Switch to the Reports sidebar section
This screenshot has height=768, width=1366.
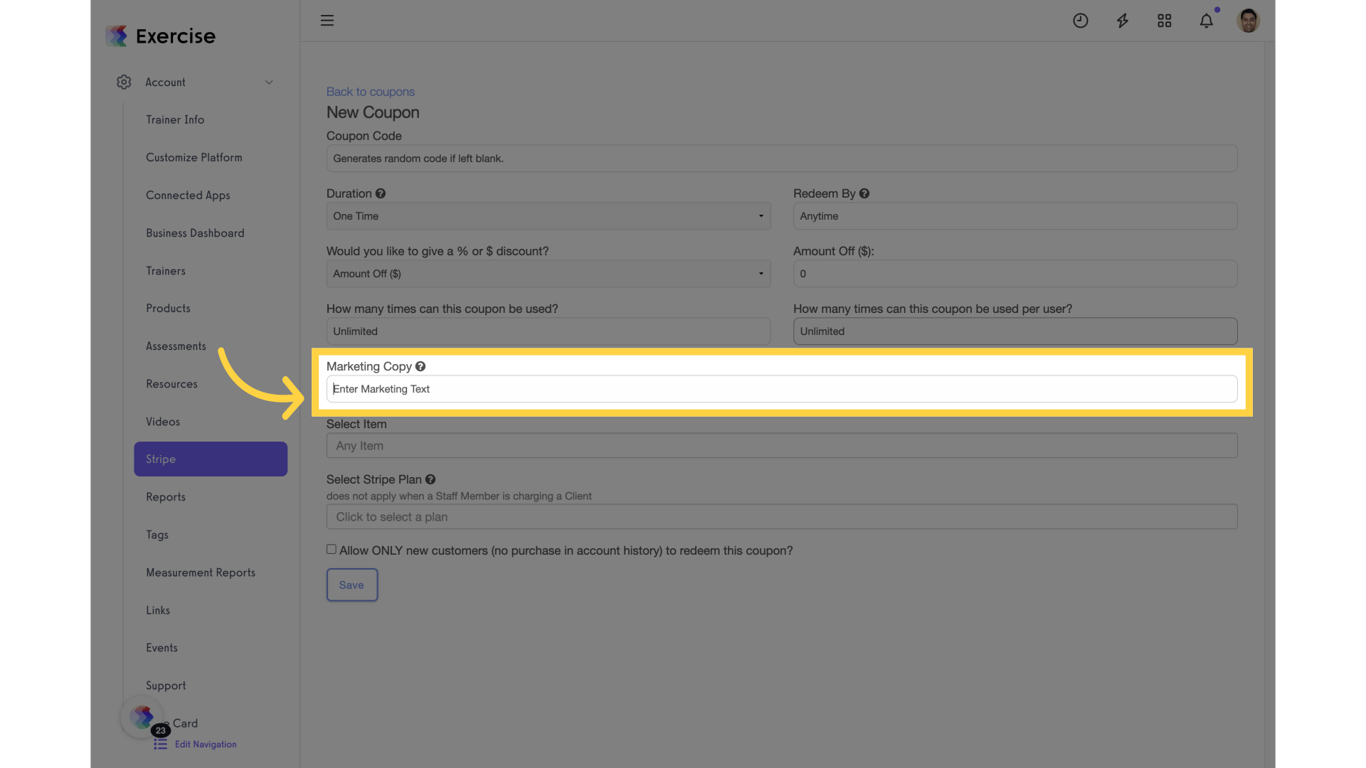tap(165, 496)
